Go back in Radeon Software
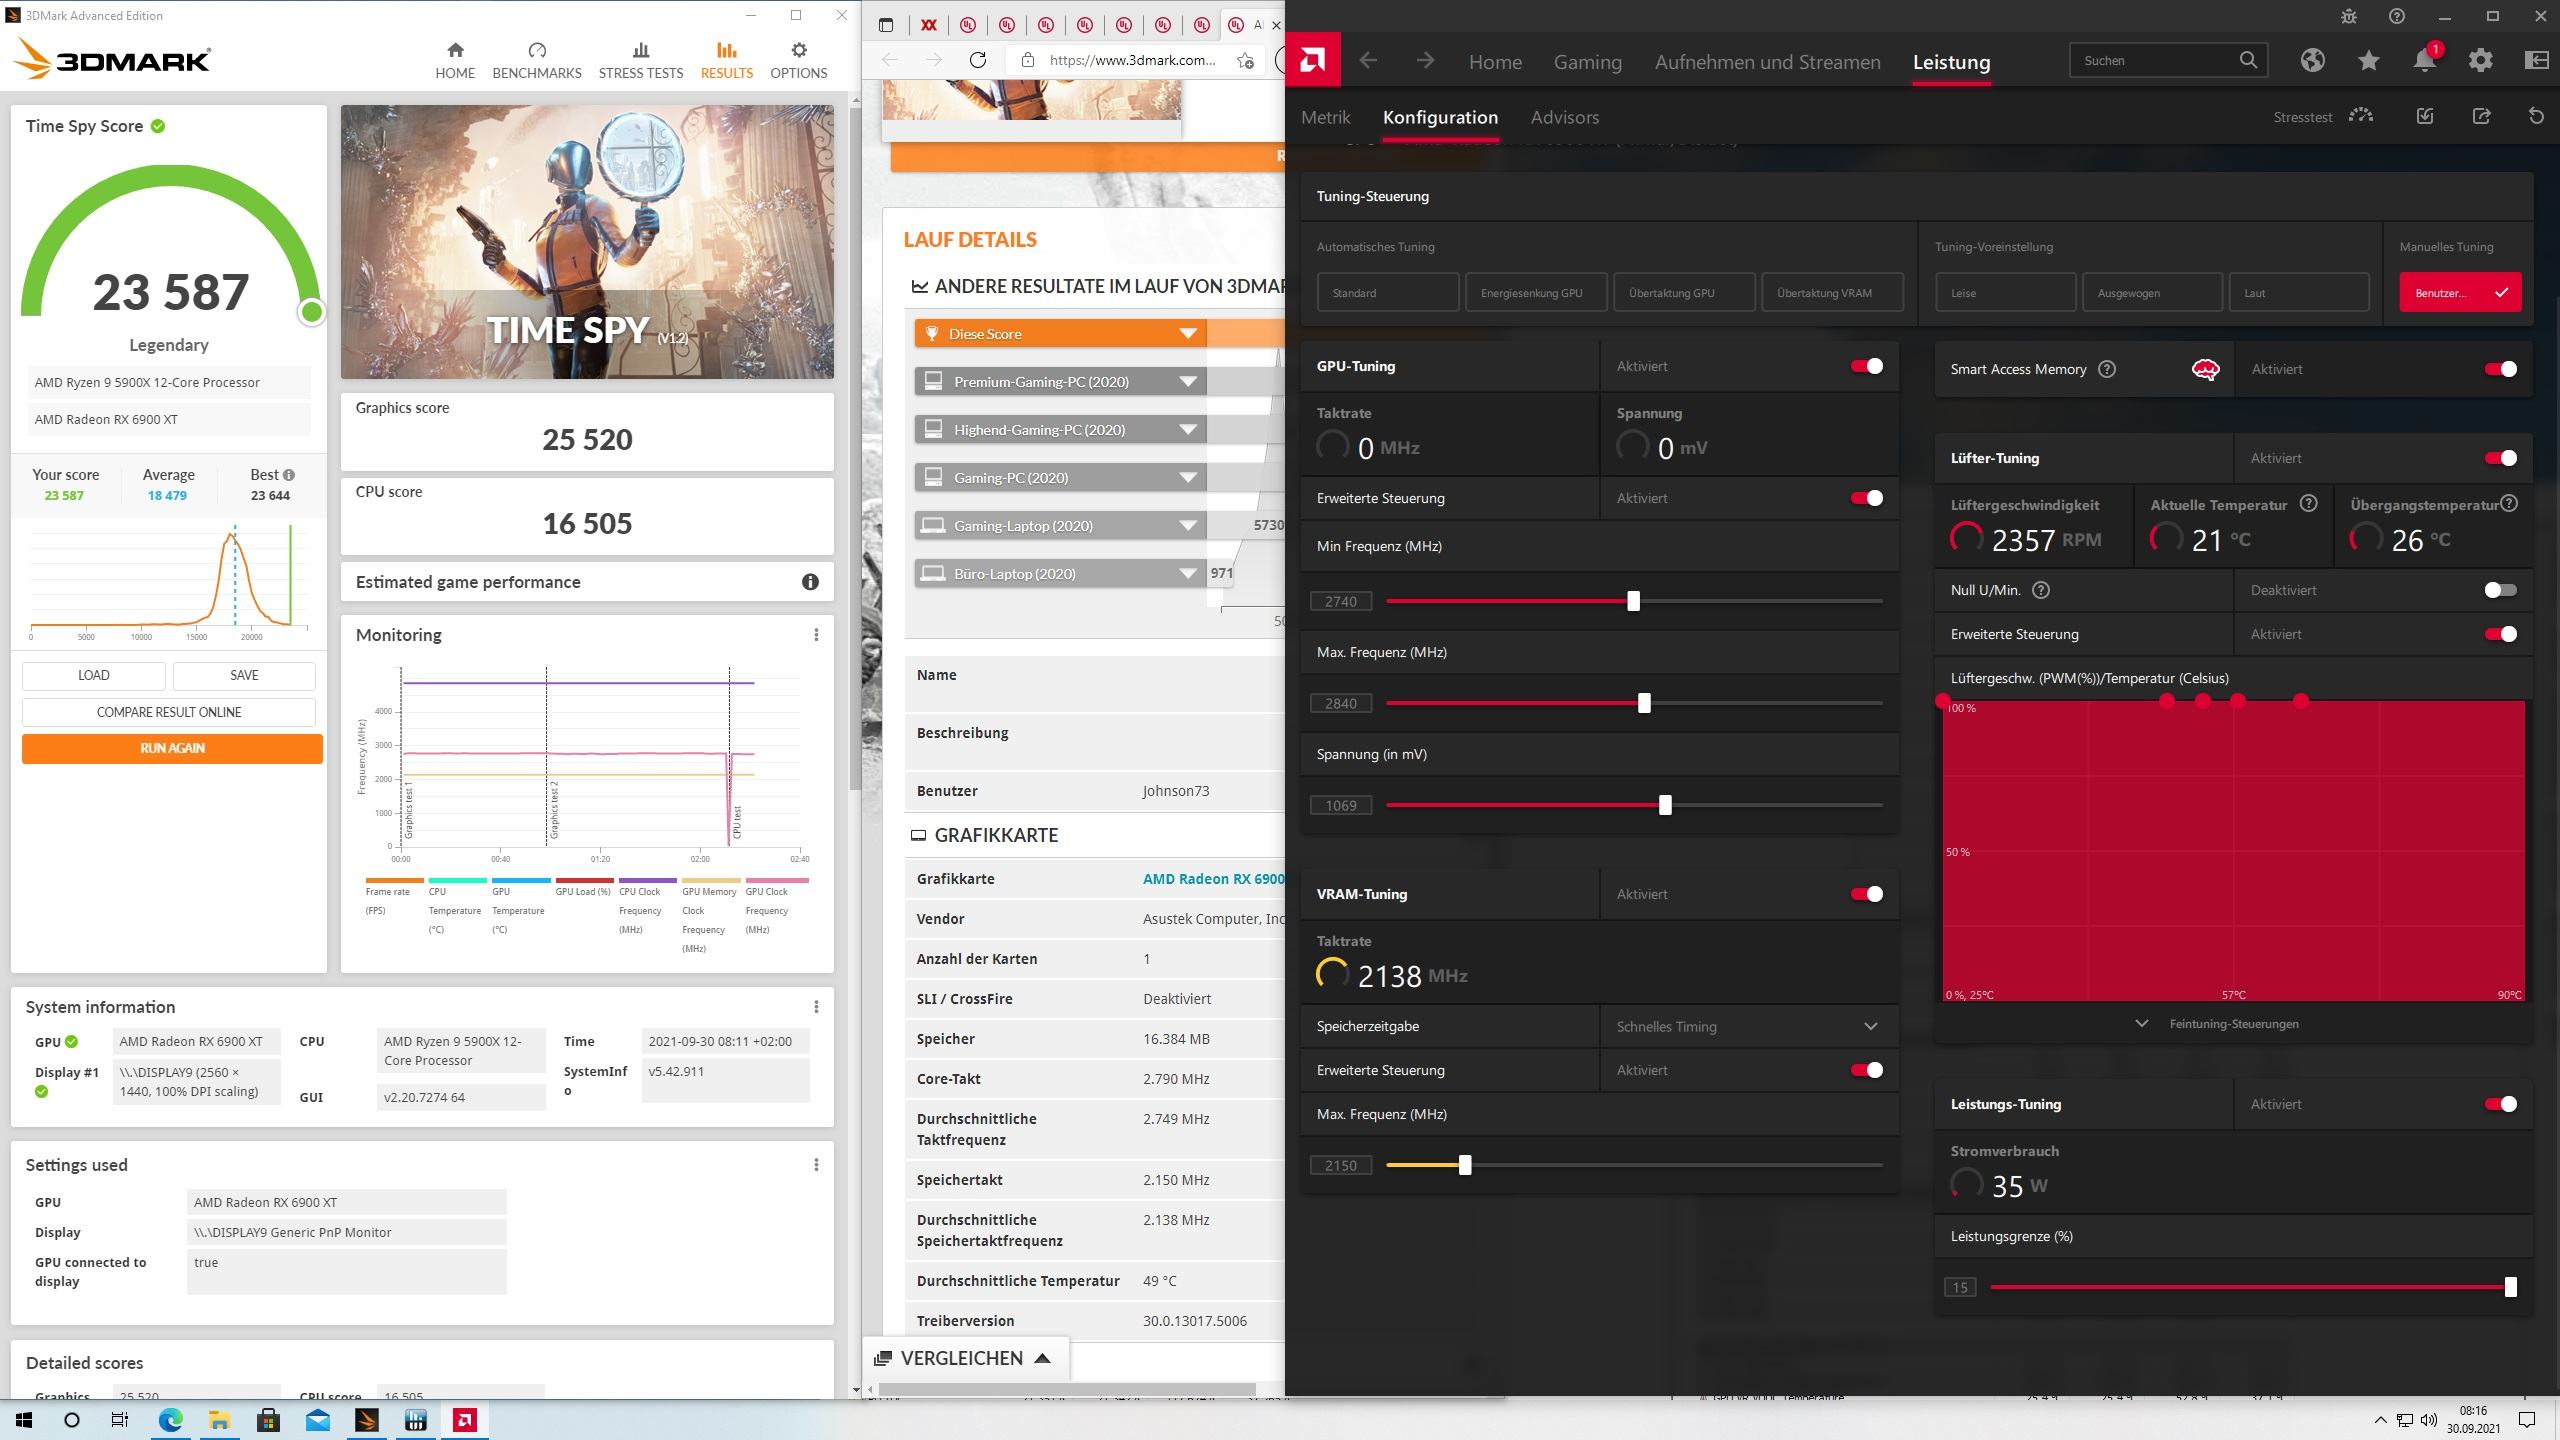Image resolution: width=2560 pixels, height=1440 pixels. [1368, 61]
